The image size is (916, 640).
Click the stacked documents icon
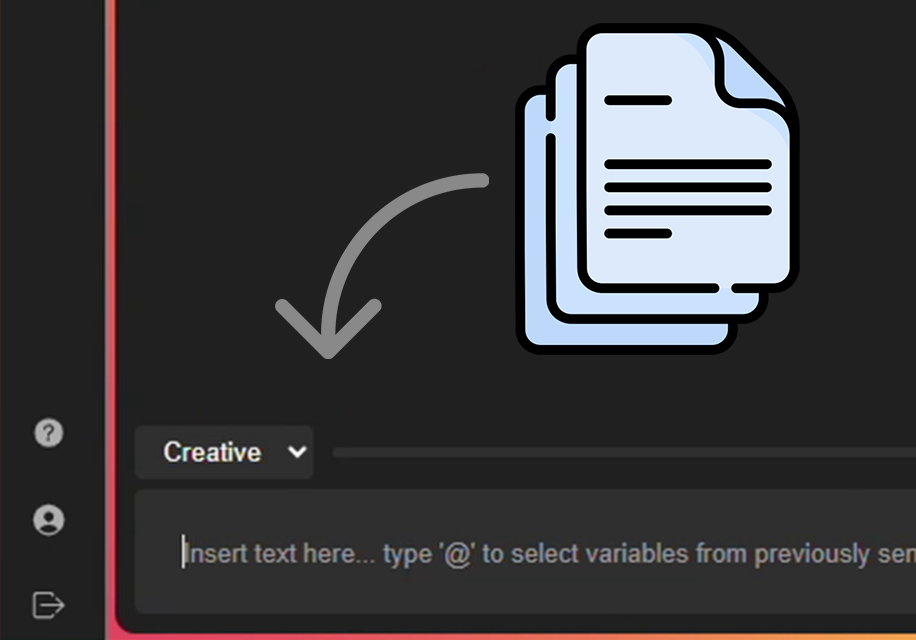pyautogui.click(x=655, y=190)
